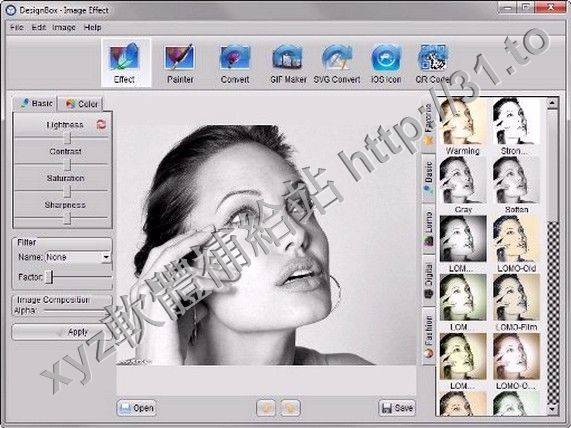Click the left arrow button below the image
This screenshot has height=428, width=571.
pyautogui.click(x=266, y=407)
